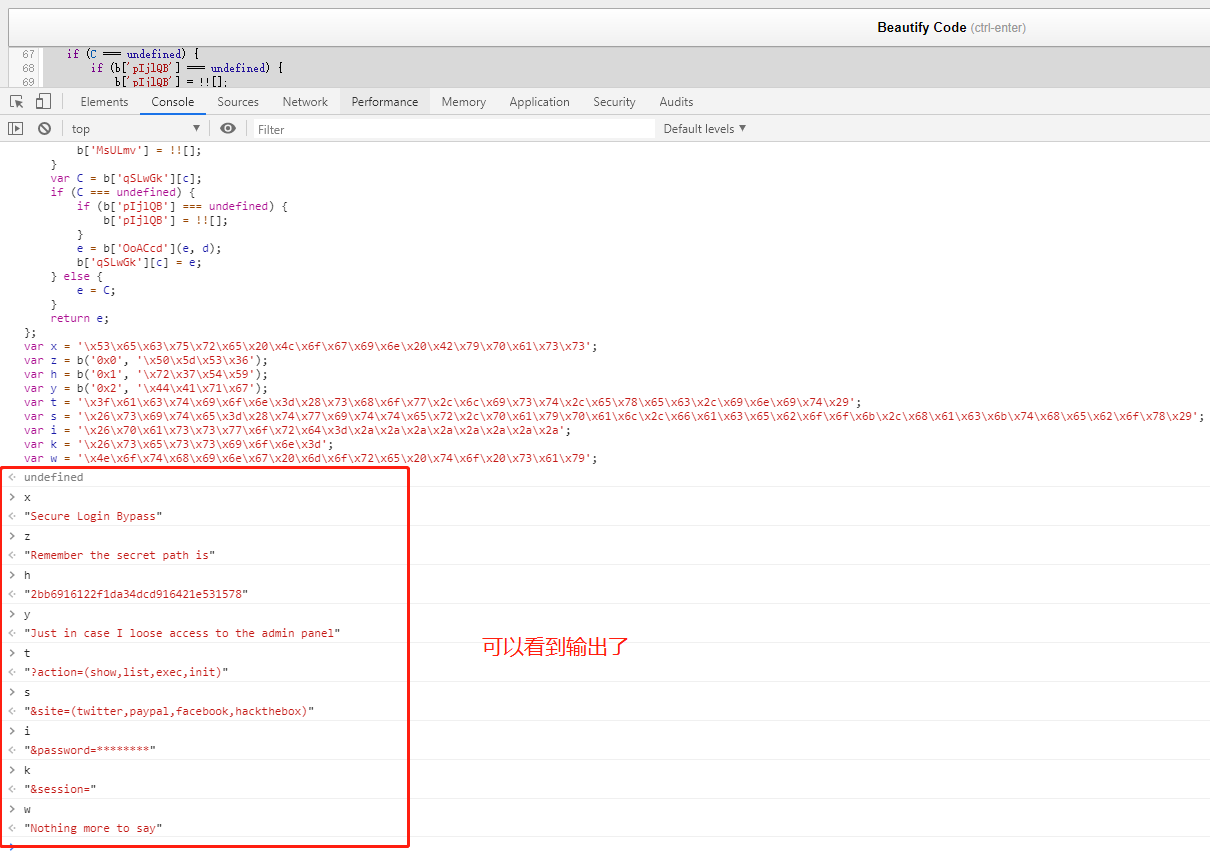1210x862 pixels.
Task: Click the line "var y = b('0x2'..."
Action: pyautogui.click(x=146, y=388)
